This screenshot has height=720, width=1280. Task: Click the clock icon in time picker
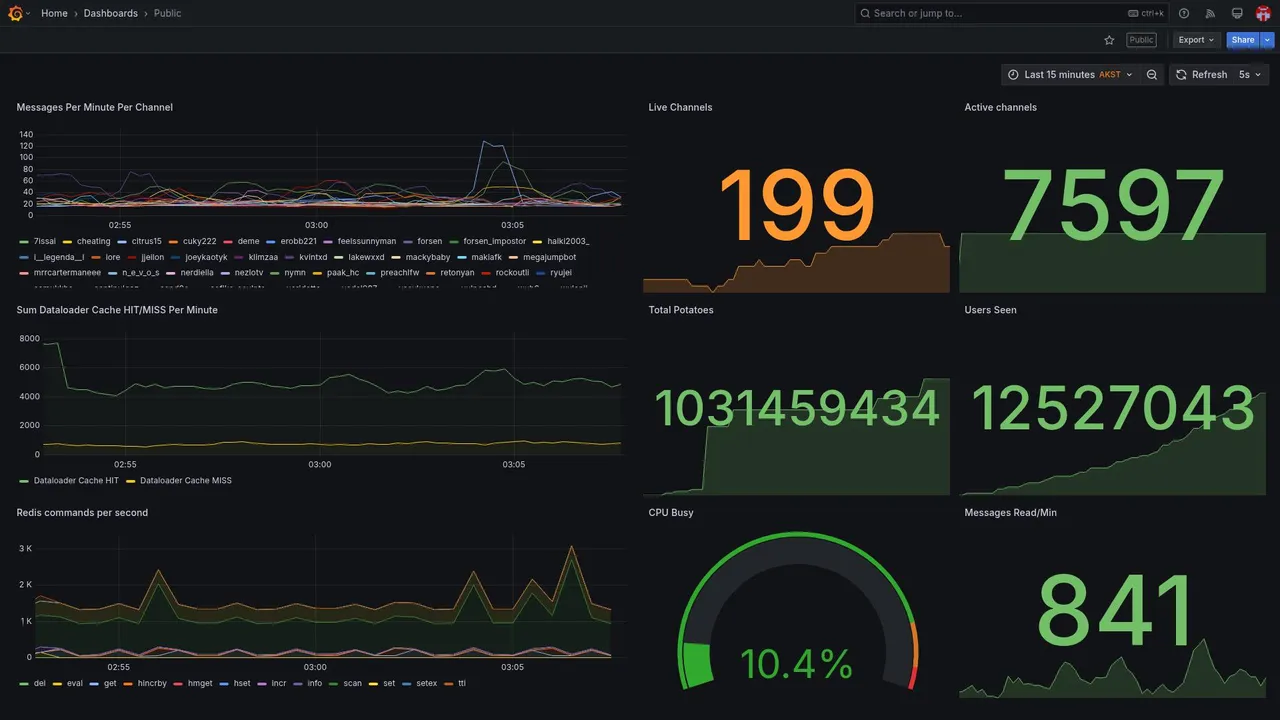point(1013,75)
